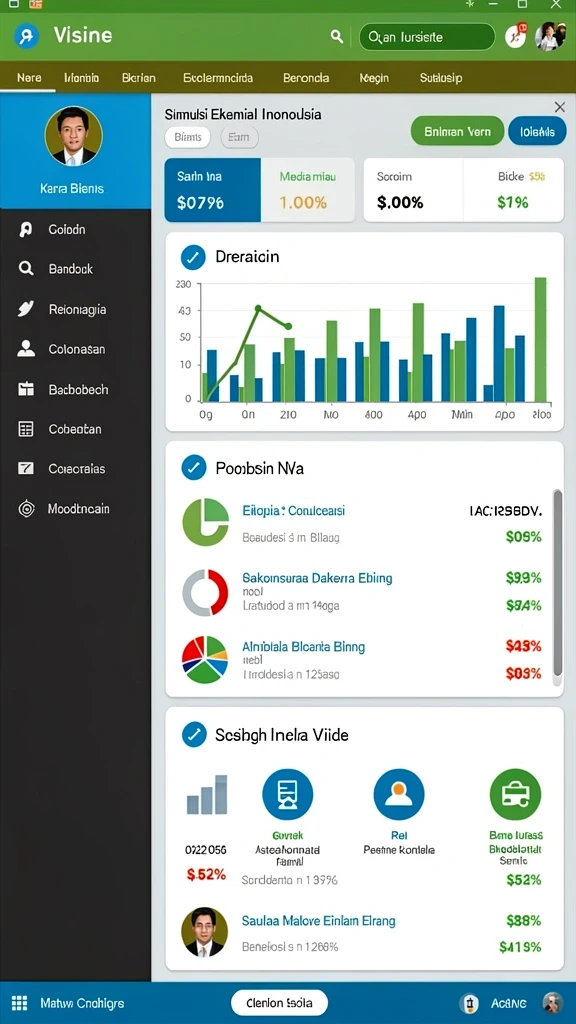This screenshot has height=1024, width=576.
Task: Click the Clenlon ßsöla button
Action: pyautogui.click(x=280, y=1003)
